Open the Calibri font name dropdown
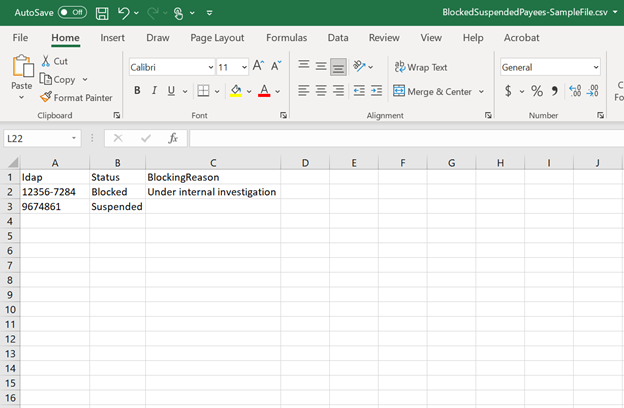The image size is (624, 408). [211, 67]
